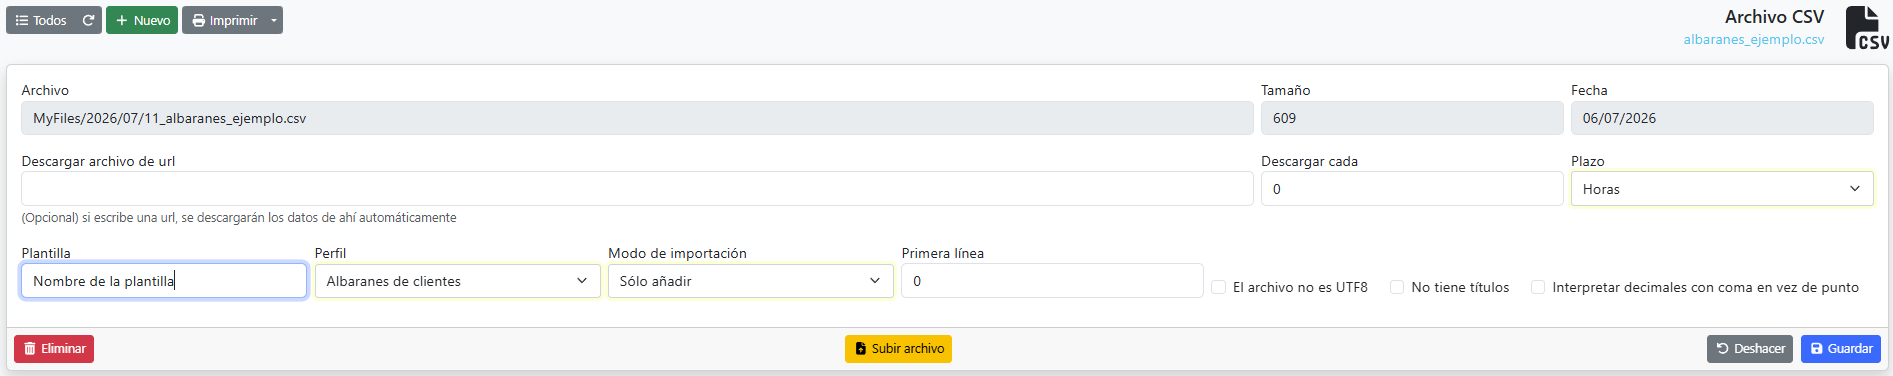Open the Todos list view
Screen dimensions: 1893x376
click(41, 20)
